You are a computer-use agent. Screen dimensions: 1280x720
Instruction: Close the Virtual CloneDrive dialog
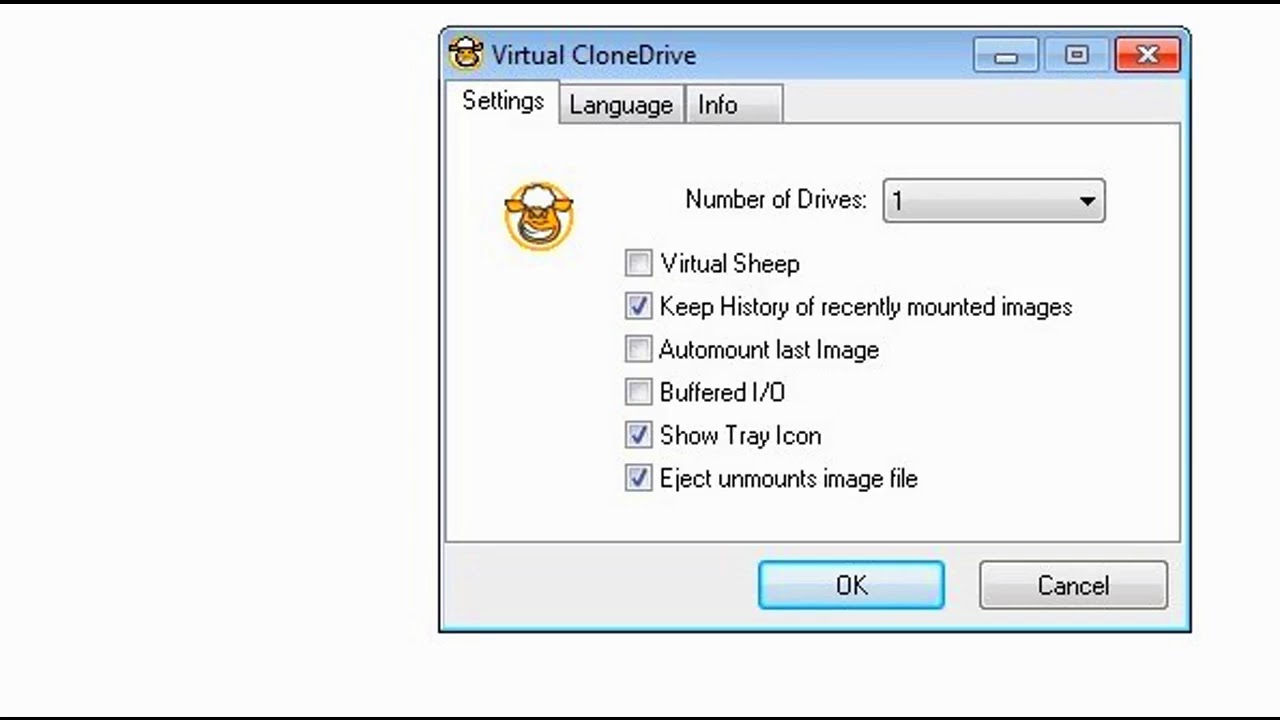(x=1147, y=55)
